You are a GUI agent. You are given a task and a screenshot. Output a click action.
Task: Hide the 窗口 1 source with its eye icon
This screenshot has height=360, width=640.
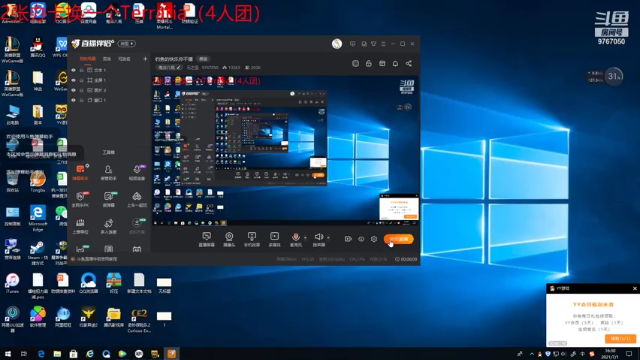pos(73,100)
